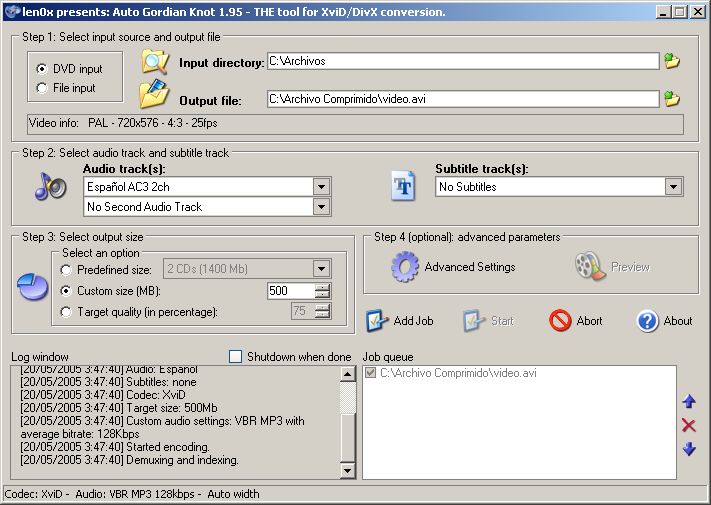The height and width of the screenshot is (505, 711).
Task: Click status bar text 'Codec: XviD'
Action: click(34, 494)
